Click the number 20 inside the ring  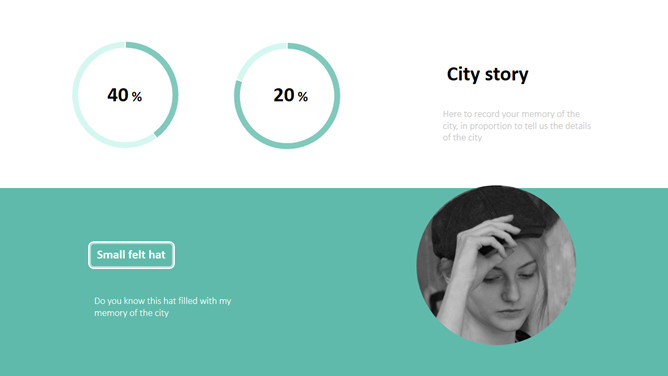pyautogui.click(x=284, y=95)
